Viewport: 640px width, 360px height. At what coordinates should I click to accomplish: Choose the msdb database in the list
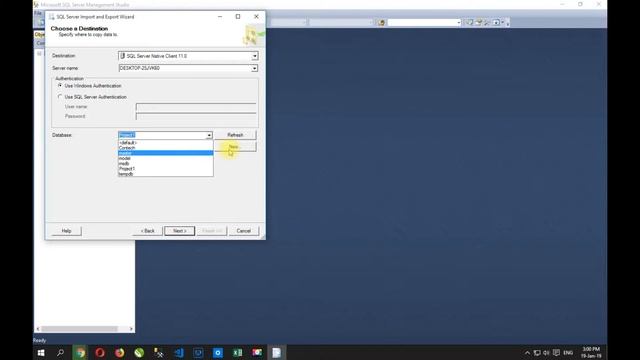pos(166,163)
